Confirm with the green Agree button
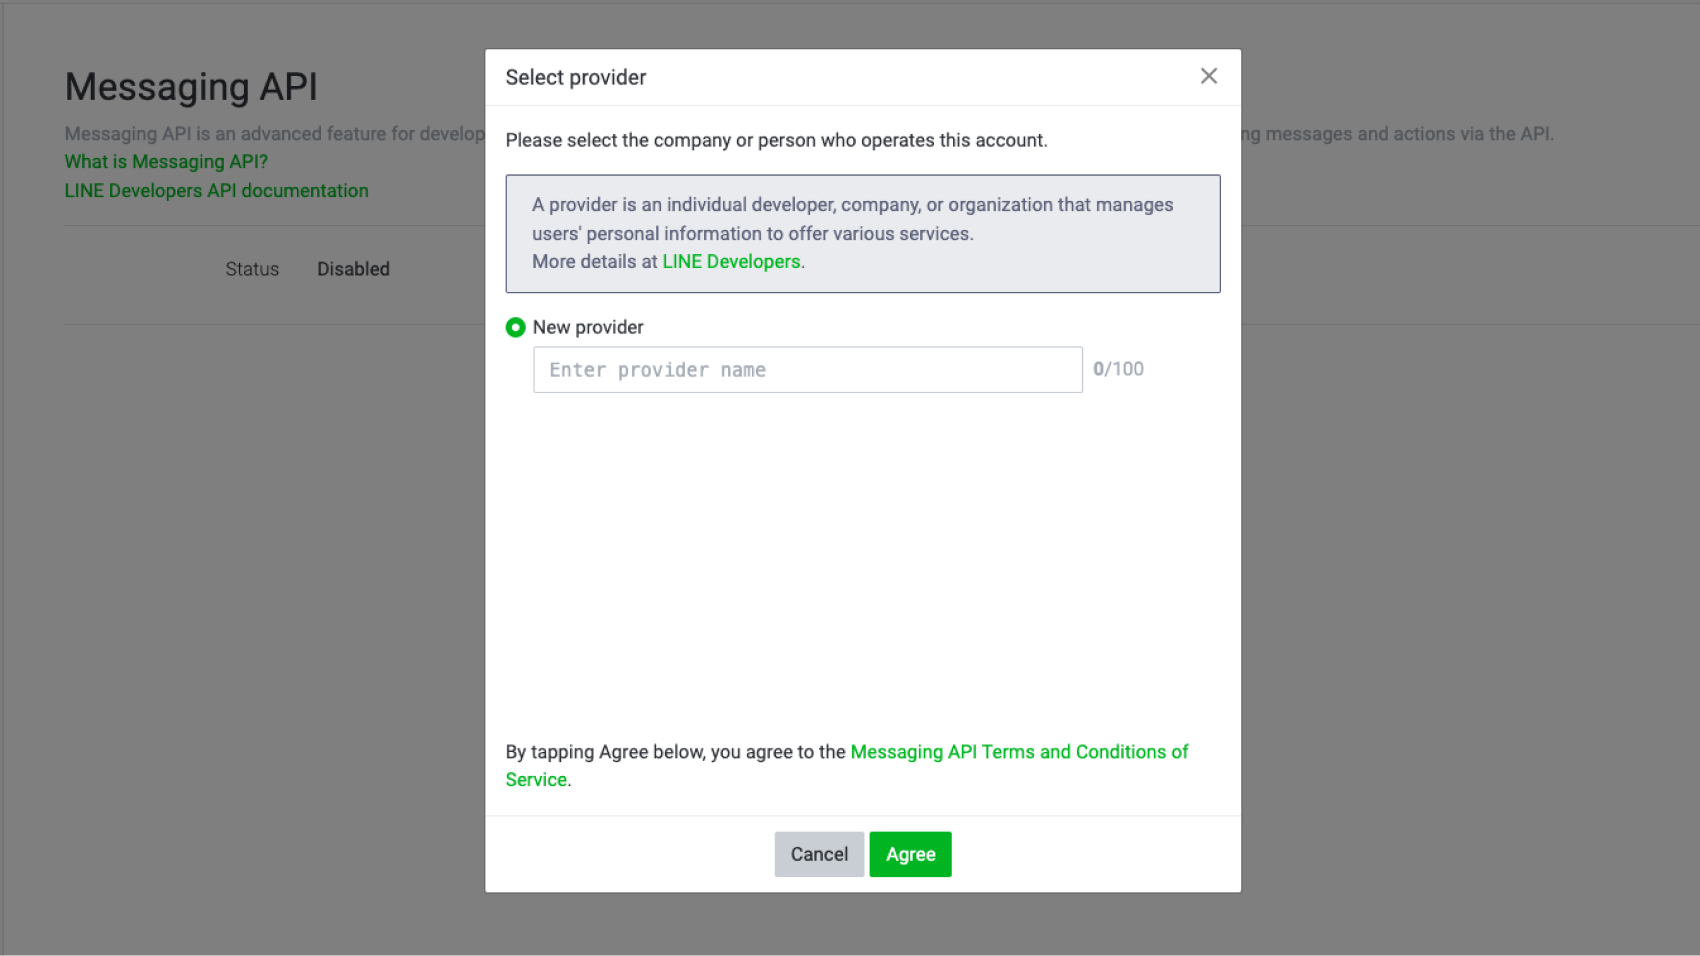1700x956 pixels. pyautogui.click(x=910, y=854)
